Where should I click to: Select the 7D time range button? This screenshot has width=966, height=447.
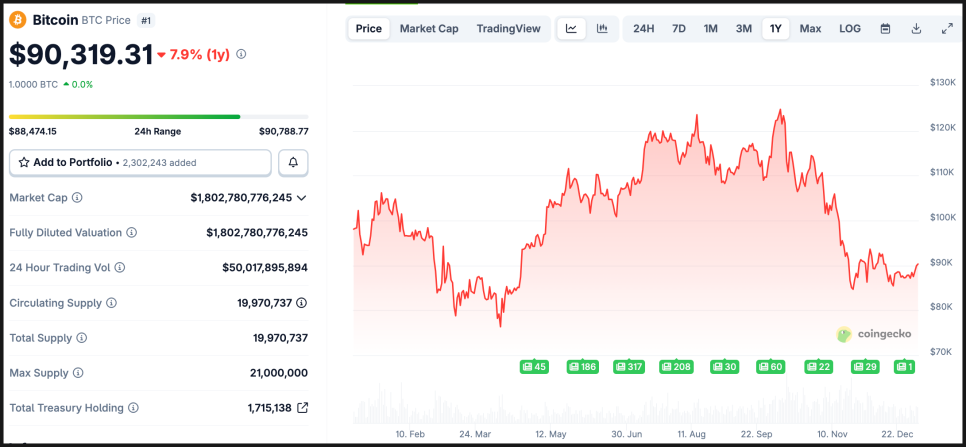coord(679,28)
